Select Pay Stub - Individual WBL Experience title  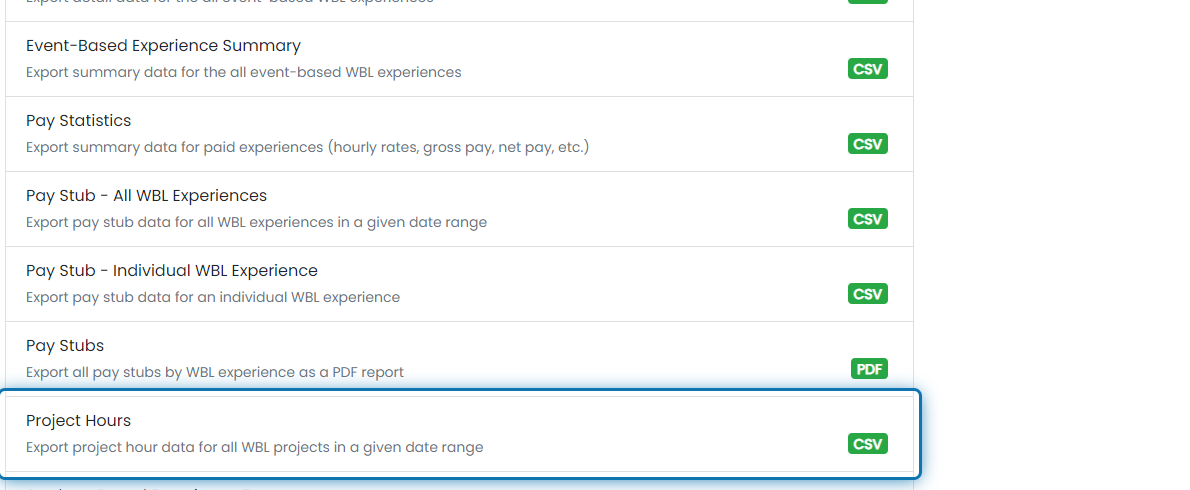pos(172,271)
